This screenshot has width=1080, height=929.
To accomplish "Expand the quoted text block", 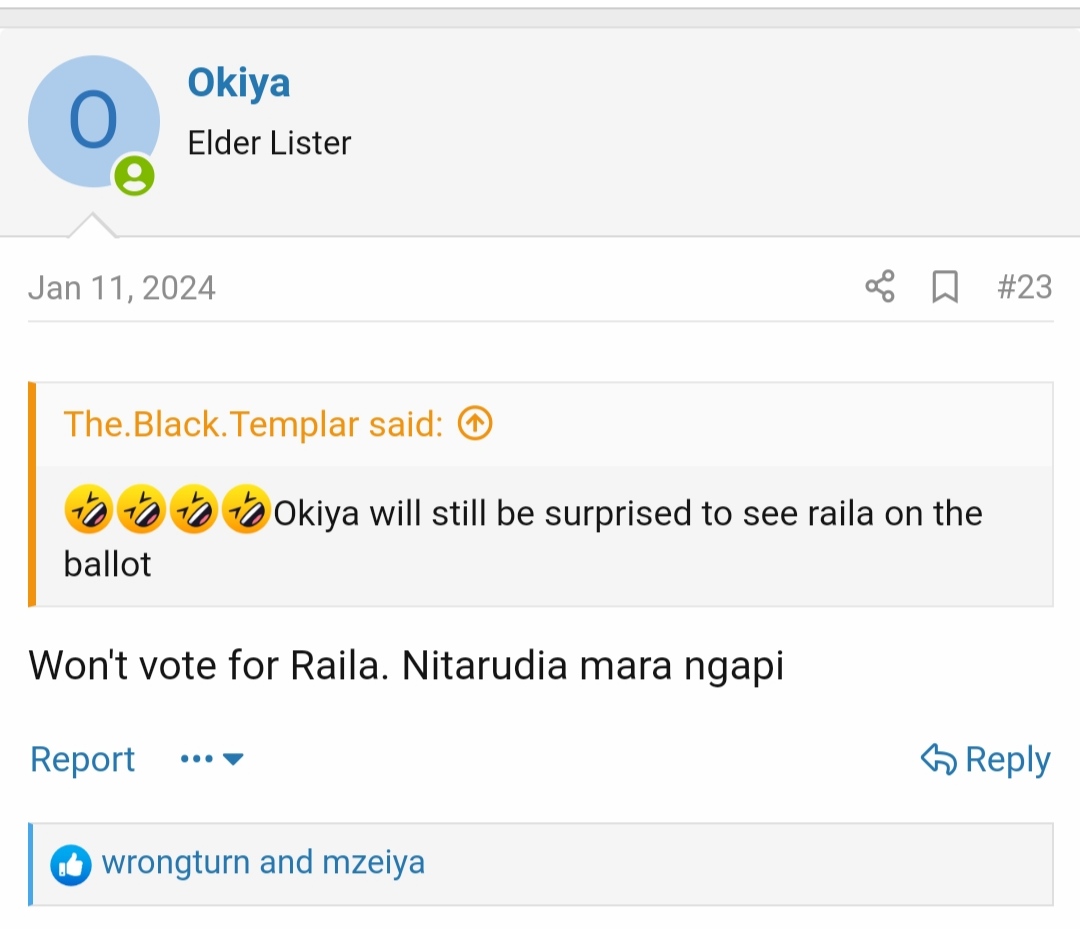I will pos(540,538).
